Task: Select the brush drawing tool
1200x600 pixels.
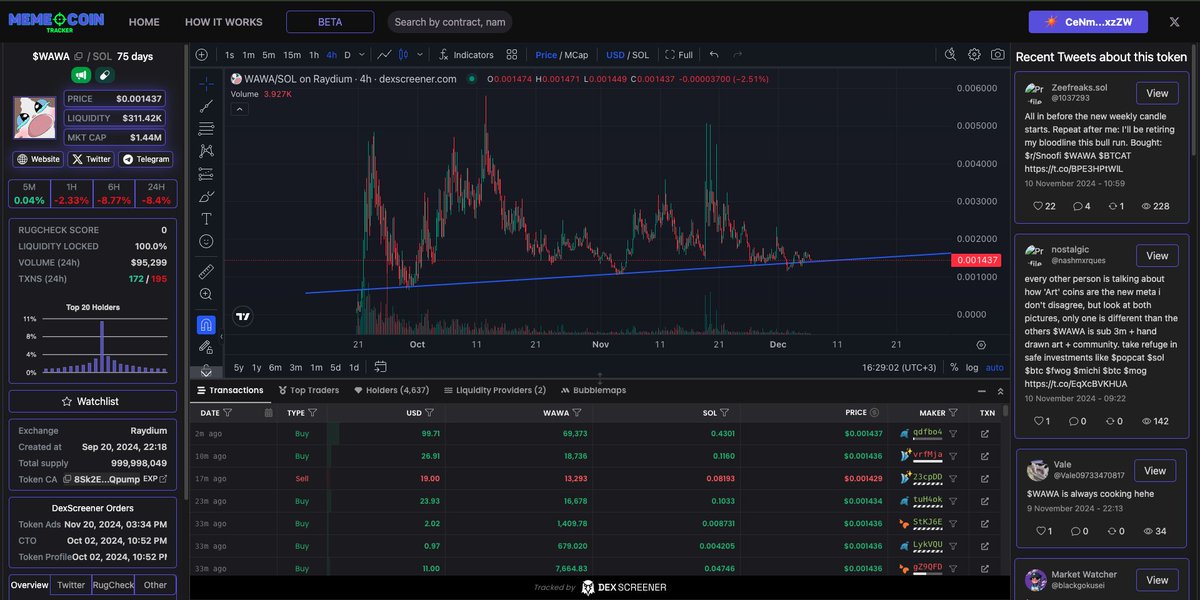Action: tap(206, 197)
